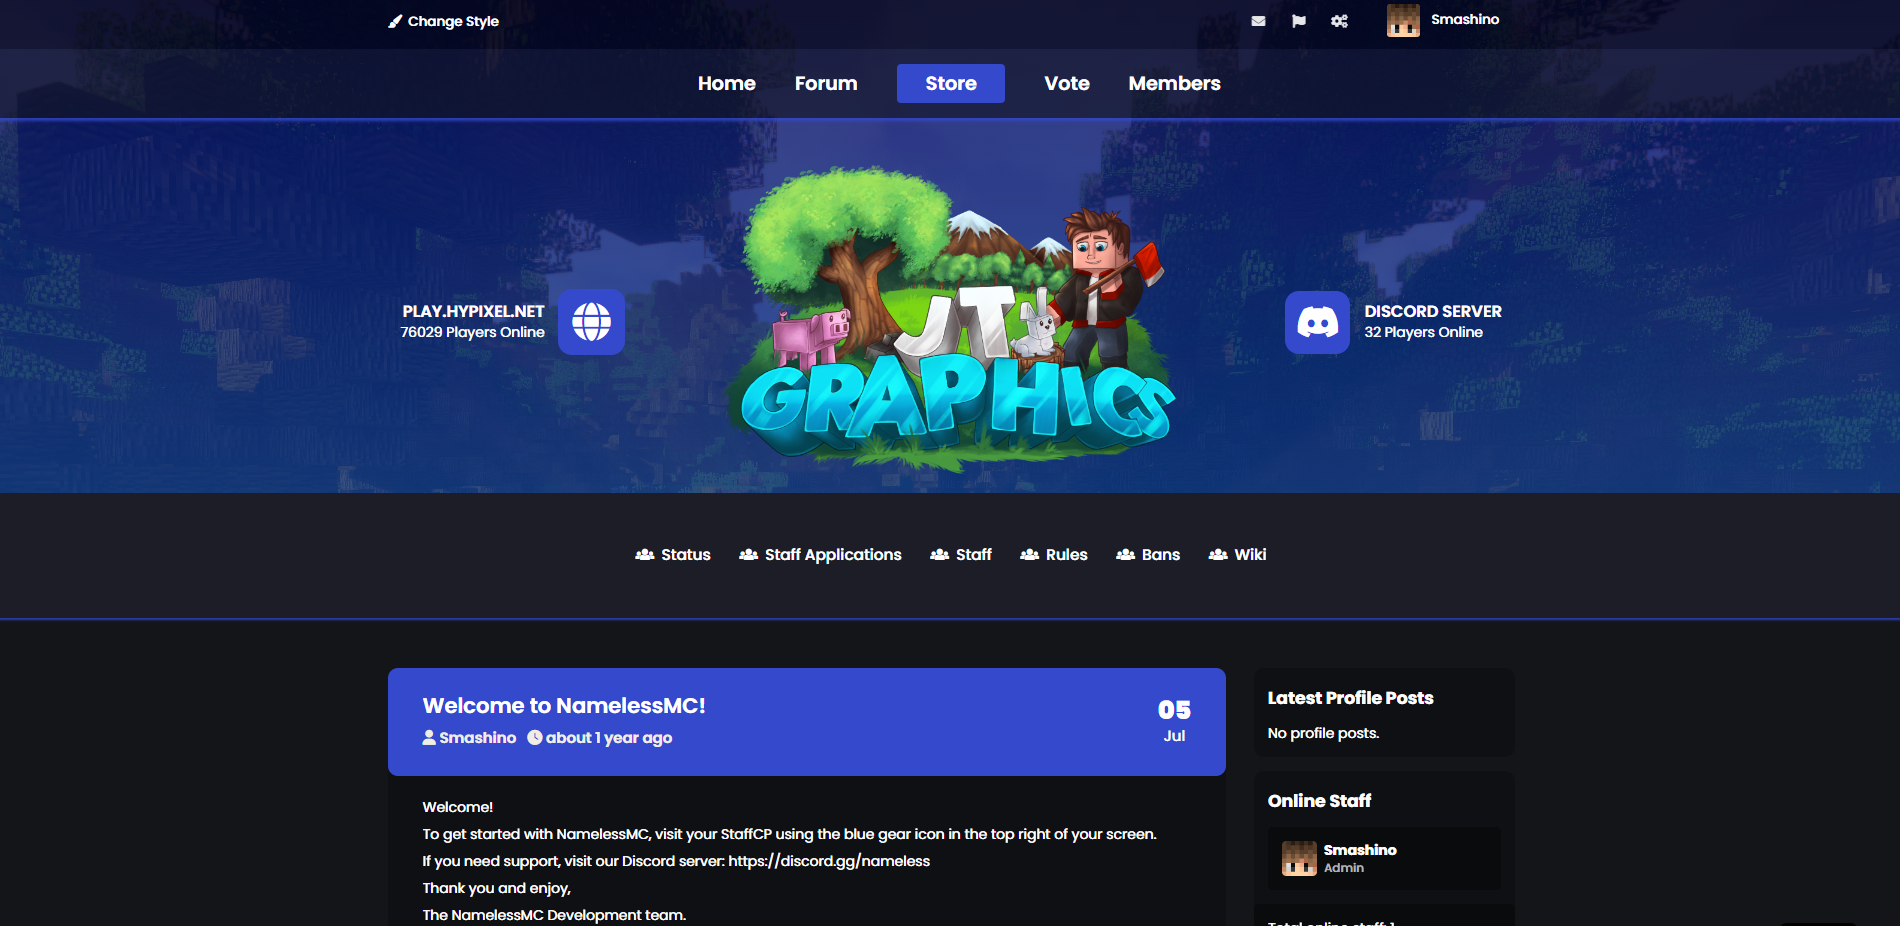Image resolution: width=1900 pixels, height=926 pixels.
Task: Click the 05 Jul date badge
Action: (x=1174, y=721)
